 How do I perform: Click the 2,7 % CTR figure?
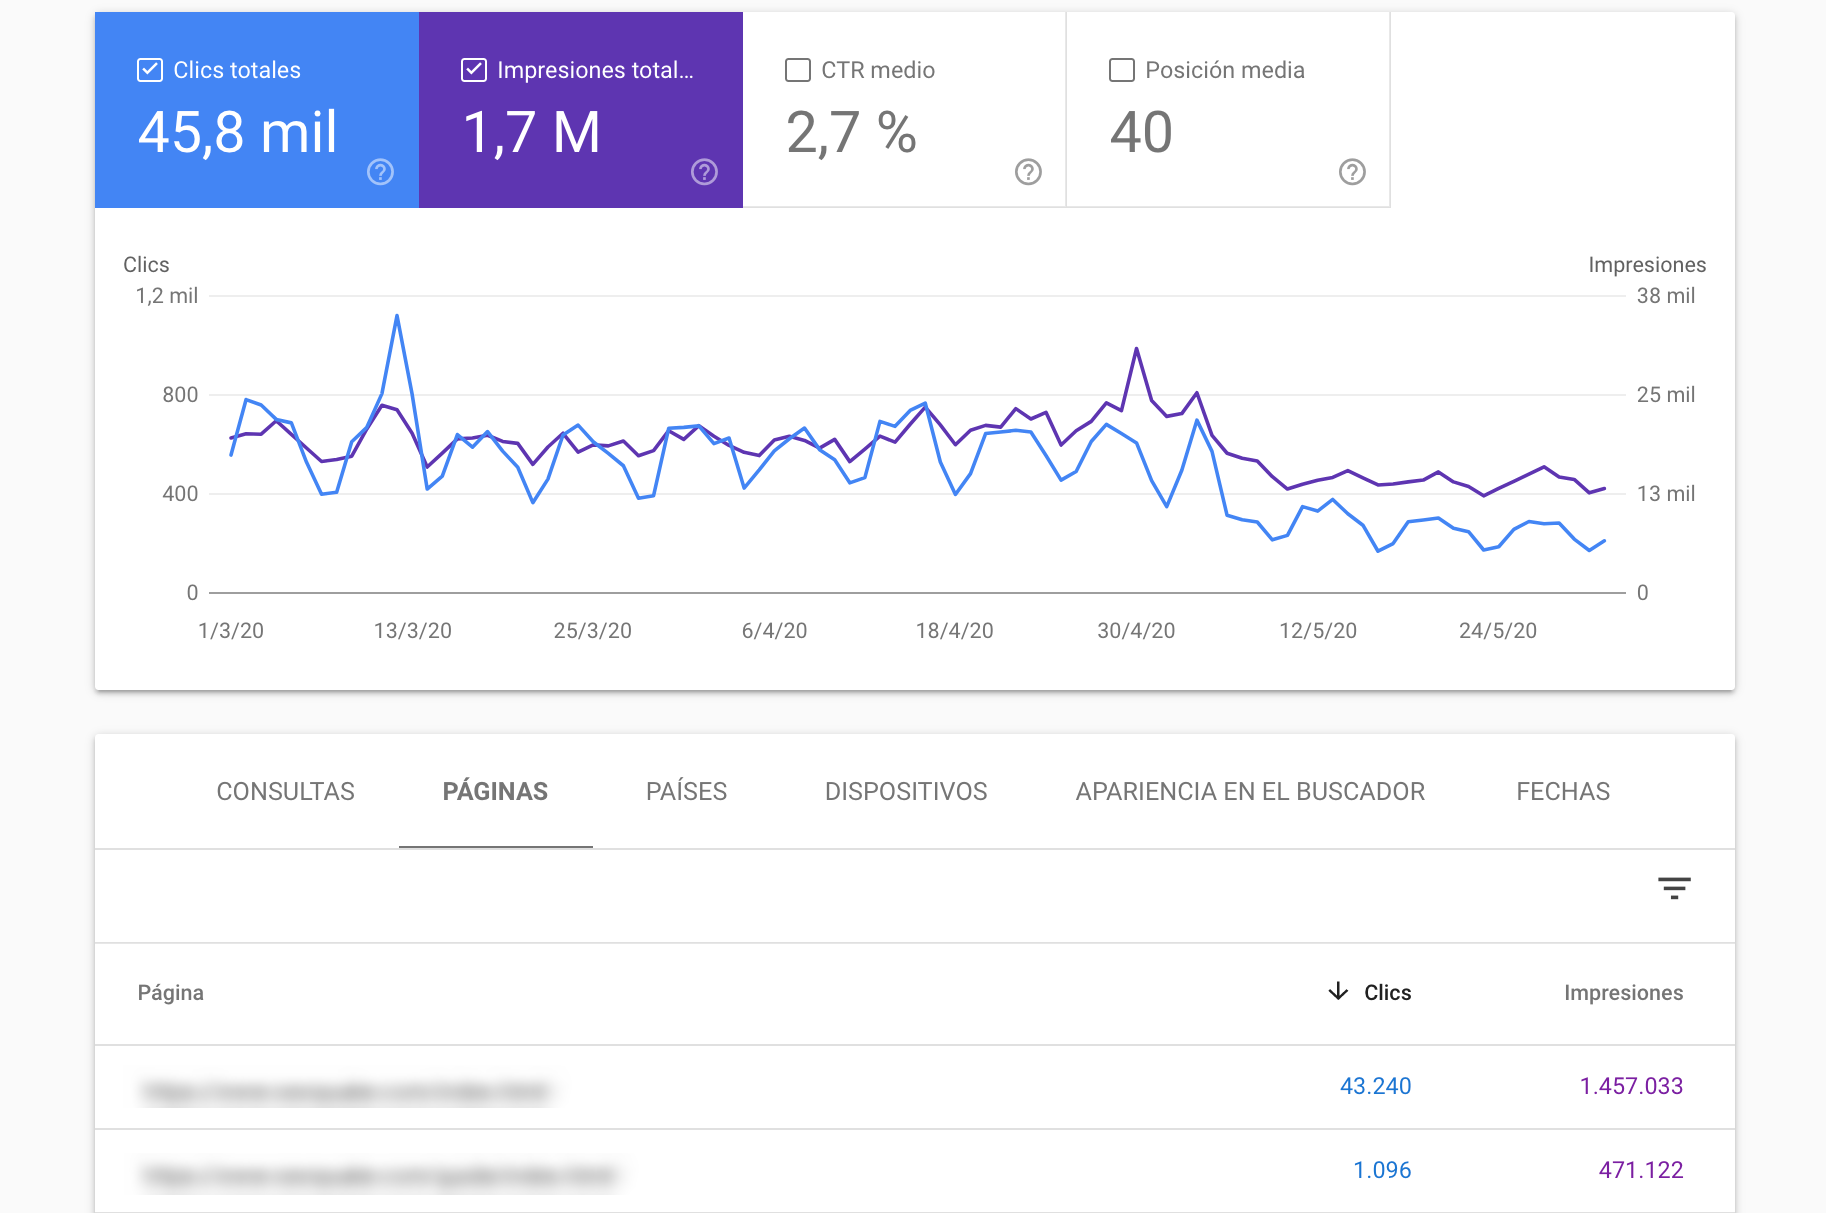click(851, 132)
